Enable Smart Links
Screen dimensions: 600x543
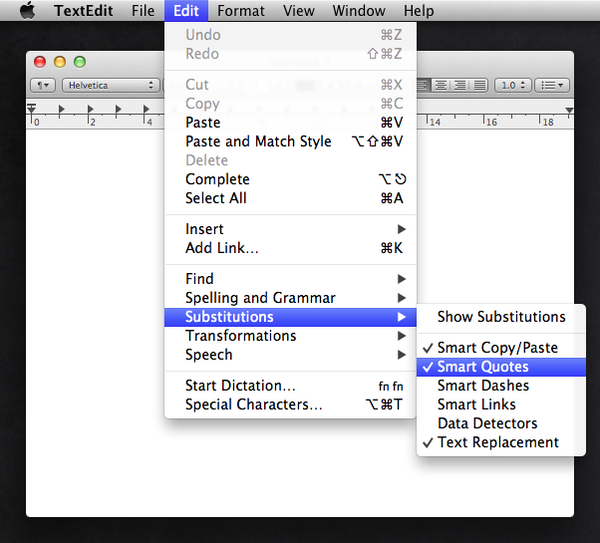[x=501, y=404]
